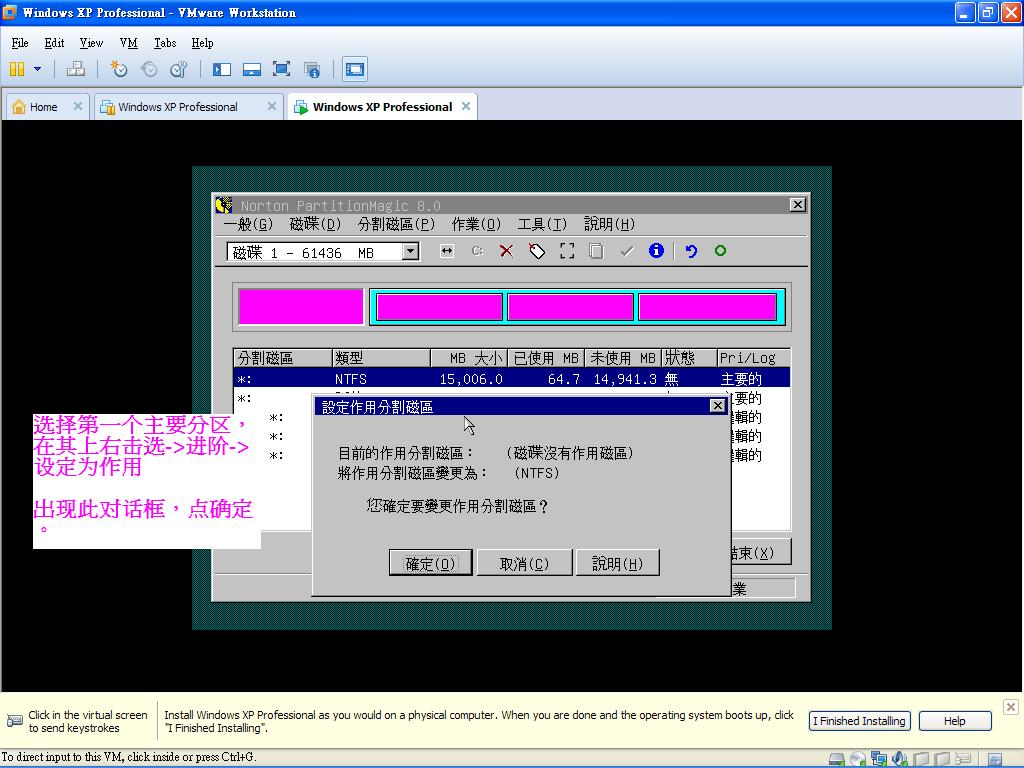Click the Norton PartitionMagic title bar logo

click(x=224, y=205)
